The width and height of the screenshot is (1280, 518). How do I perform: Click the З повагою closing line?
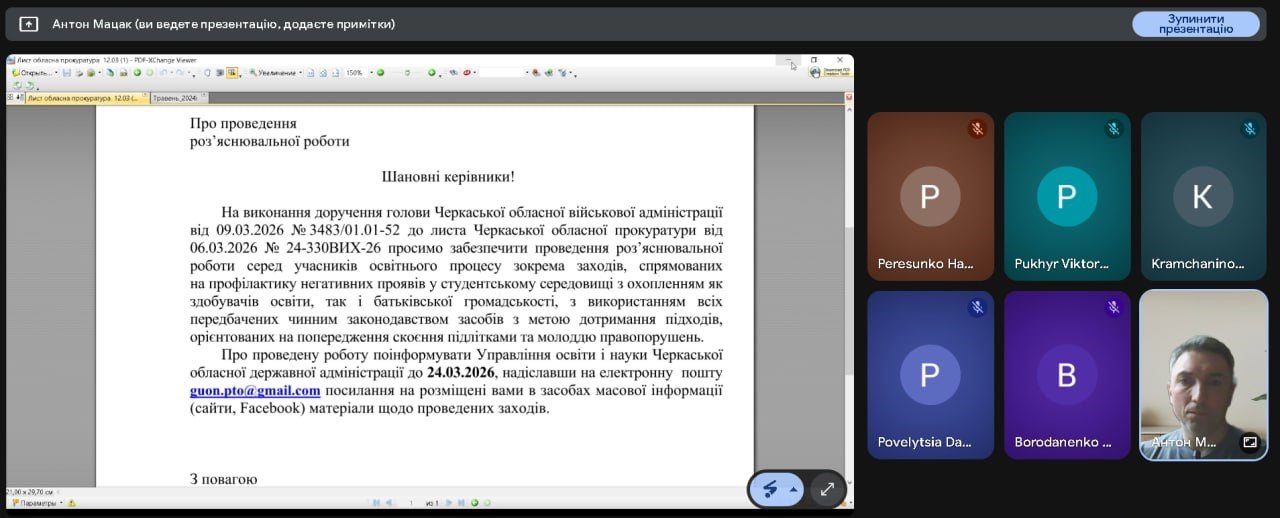(x=223, y=480)
